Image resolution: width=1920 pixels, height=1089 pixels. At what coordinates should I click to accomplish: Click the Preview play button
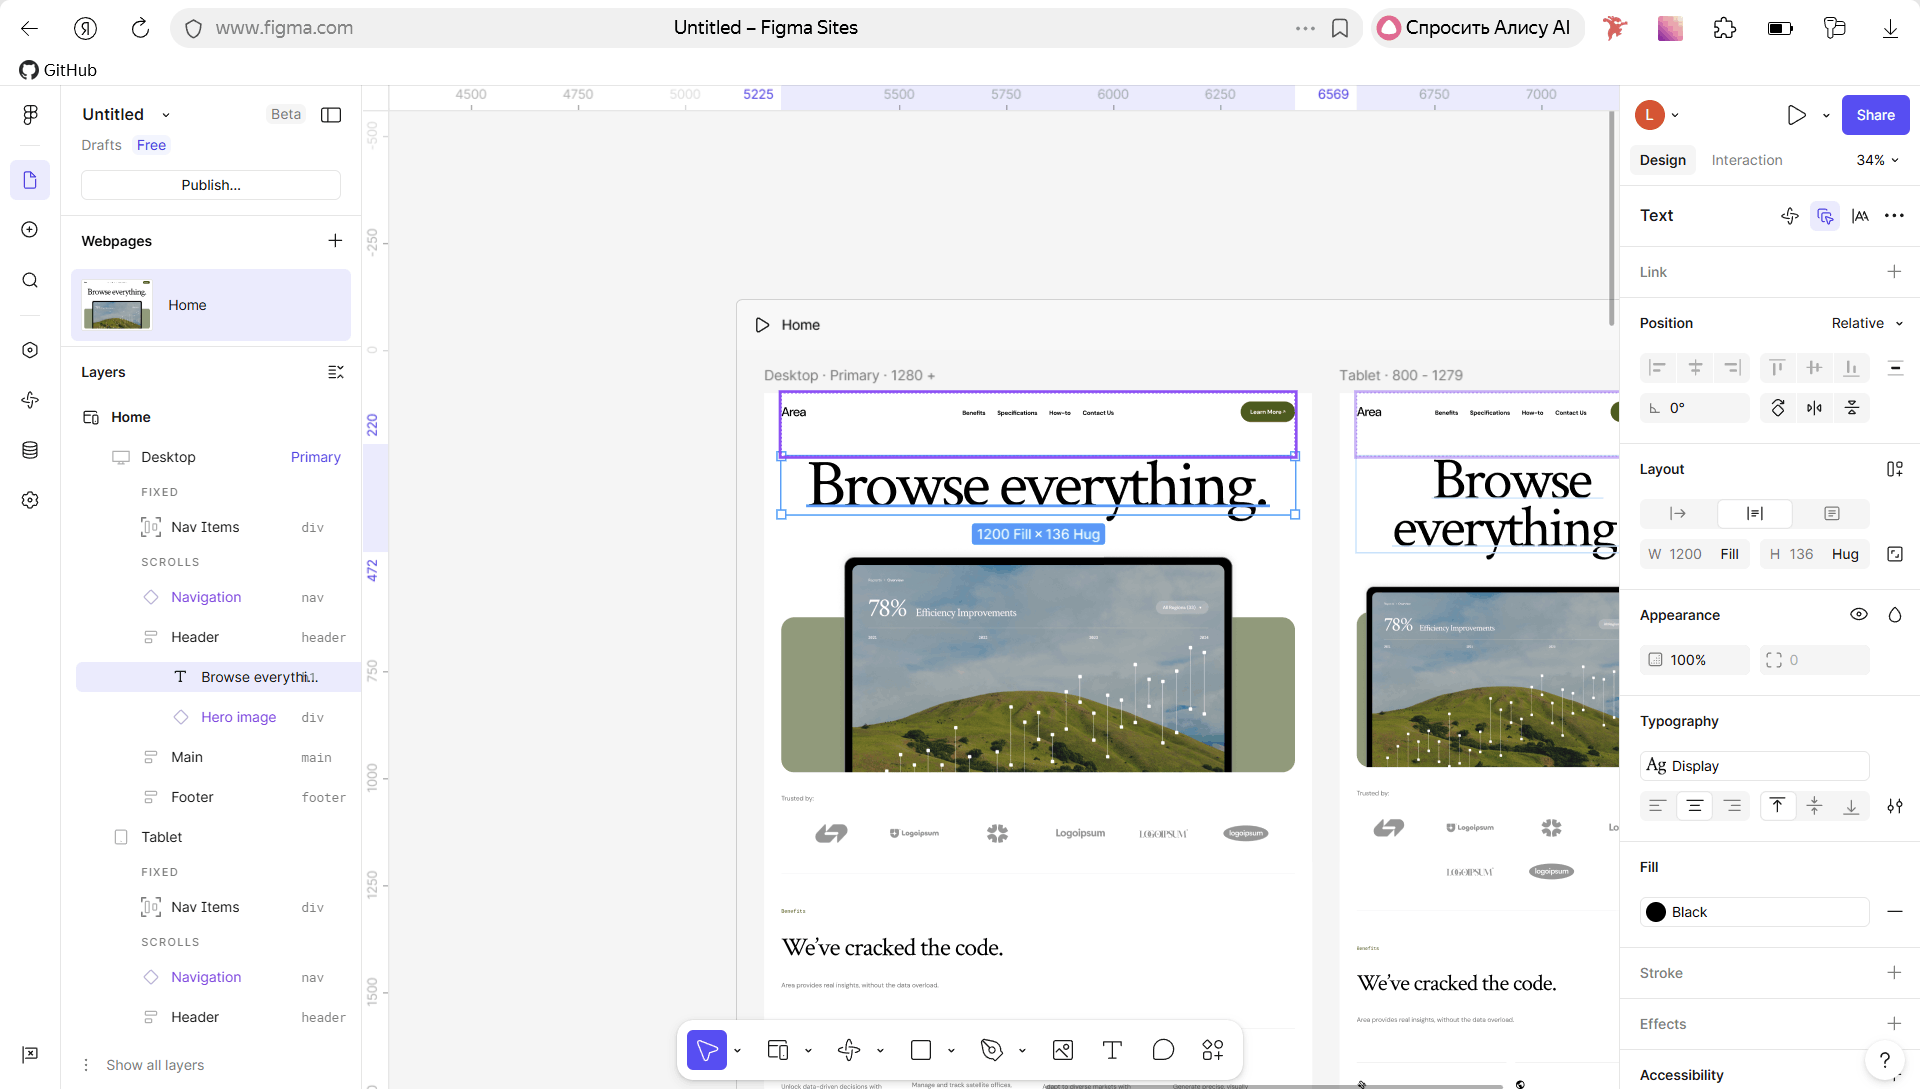(1796, 115)
